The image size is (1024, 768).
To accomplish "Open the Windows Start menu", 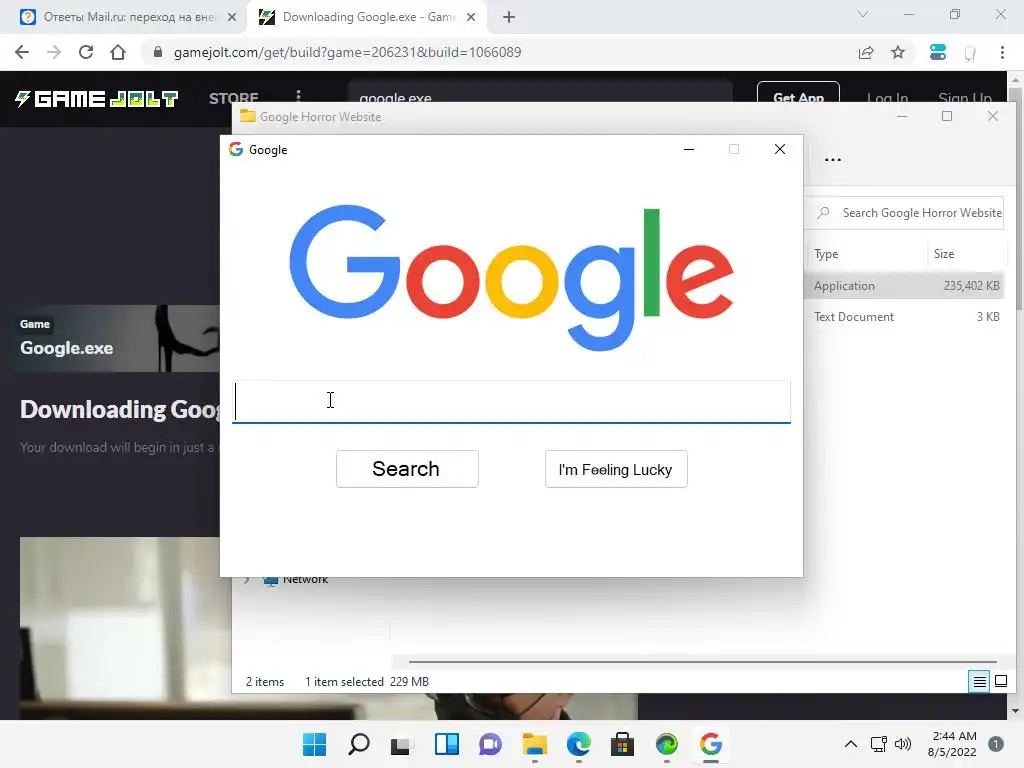I will click(x=314, y=744).
